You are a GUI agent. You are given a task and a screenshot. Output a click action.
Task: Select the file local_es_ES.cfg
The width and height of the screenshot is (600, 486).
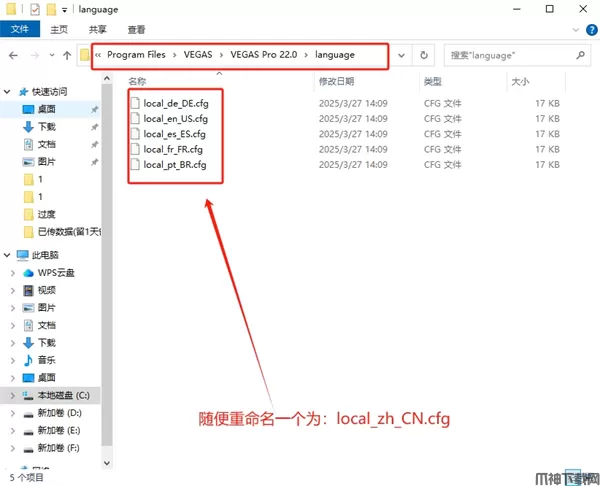click(174, 134)
